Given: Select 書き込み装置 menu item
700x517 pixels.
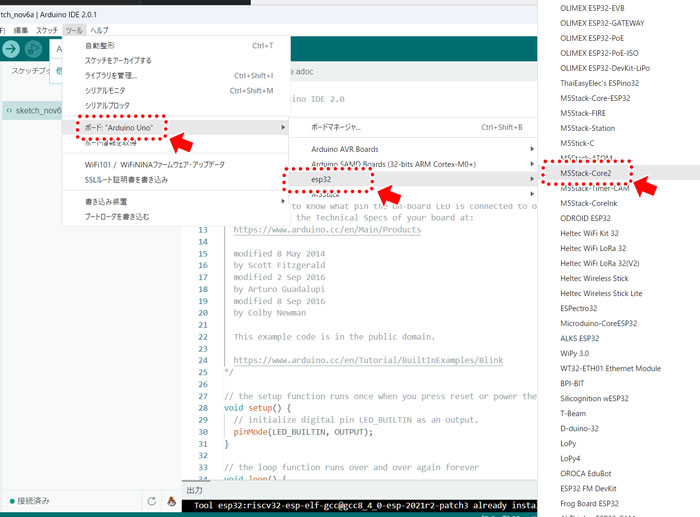Looking at the screenshot, I should click(x=176, y=201).
